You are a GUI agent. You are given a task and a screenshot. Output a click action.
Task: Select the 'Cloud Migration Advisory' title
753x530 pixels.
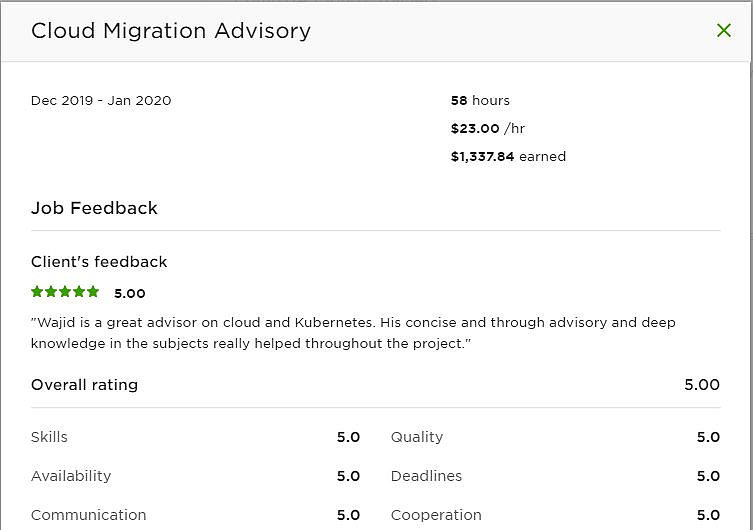(x=171, y=31)
